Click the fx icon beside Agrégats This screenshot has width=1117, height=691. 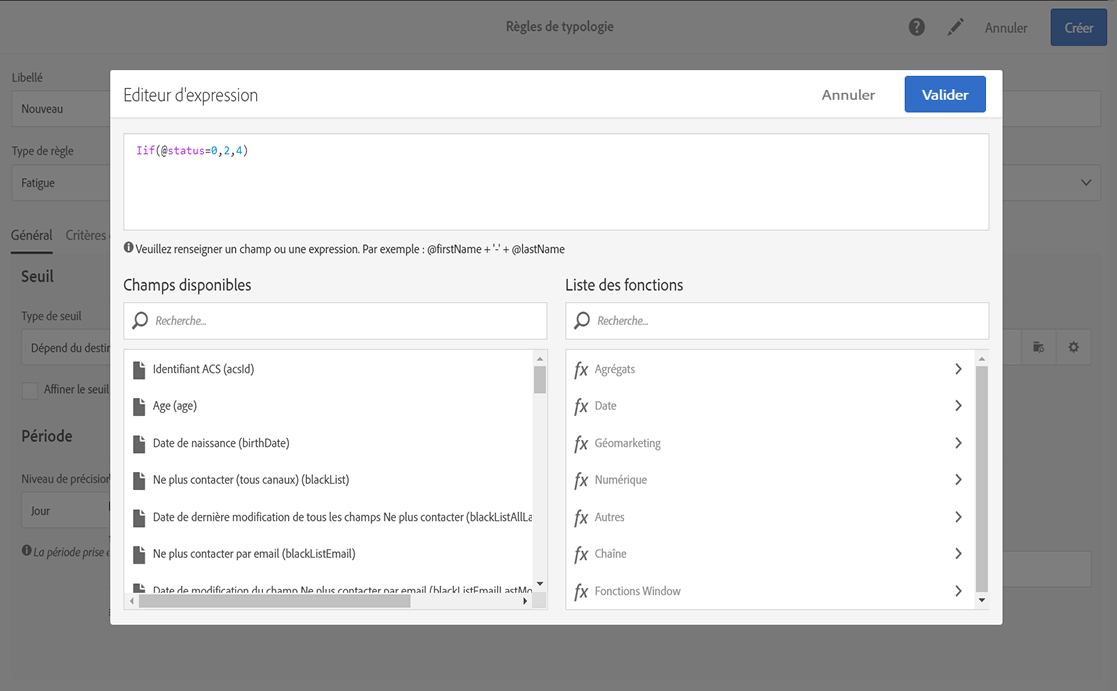[x=581, y=370]
